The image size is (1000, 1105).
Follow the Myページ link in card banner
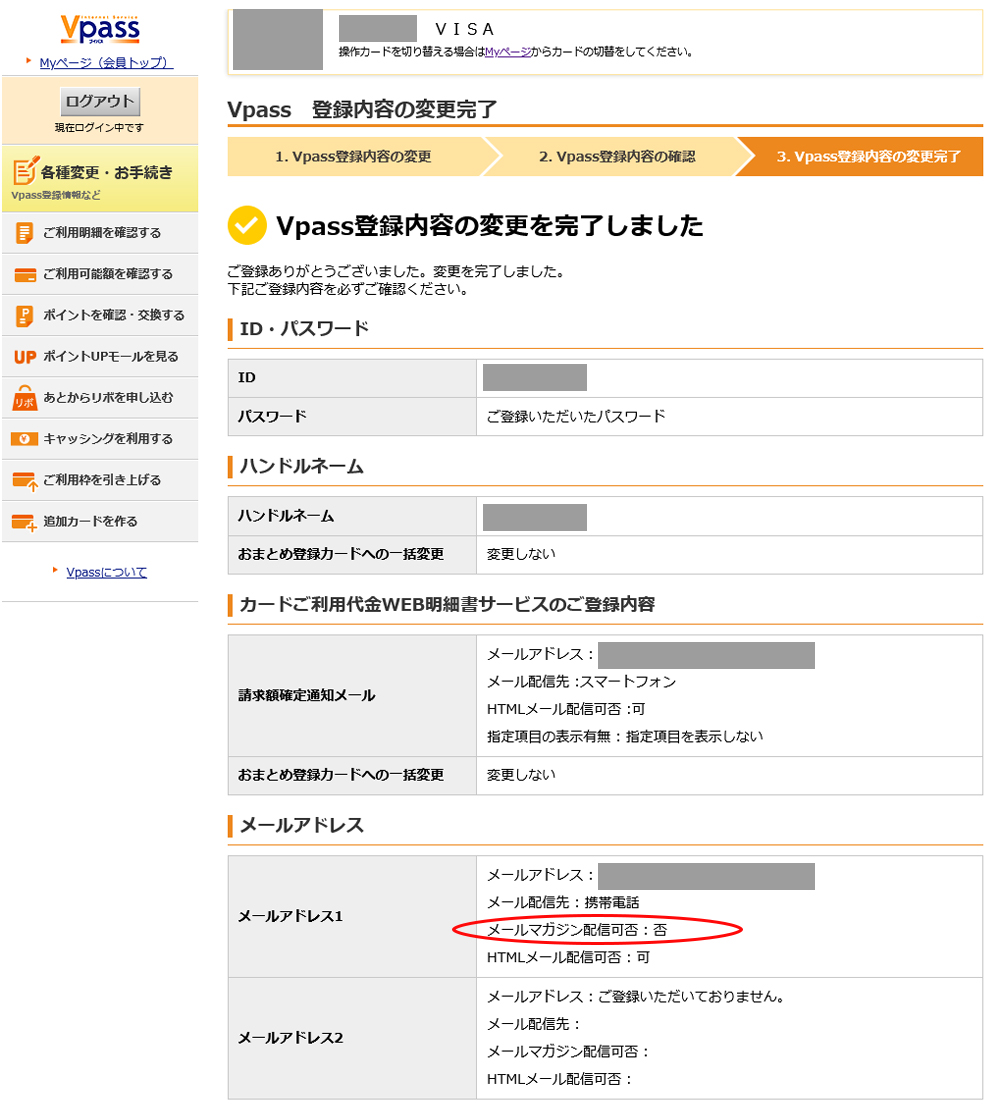coord(507,51)
